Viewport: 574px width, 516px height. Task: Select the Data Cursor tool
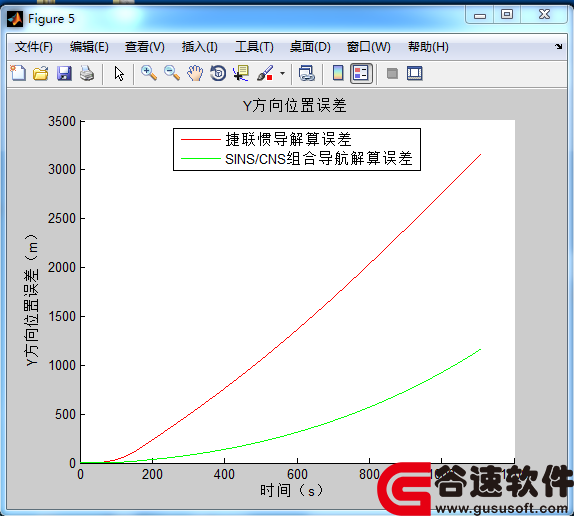(x=241, y=74)
